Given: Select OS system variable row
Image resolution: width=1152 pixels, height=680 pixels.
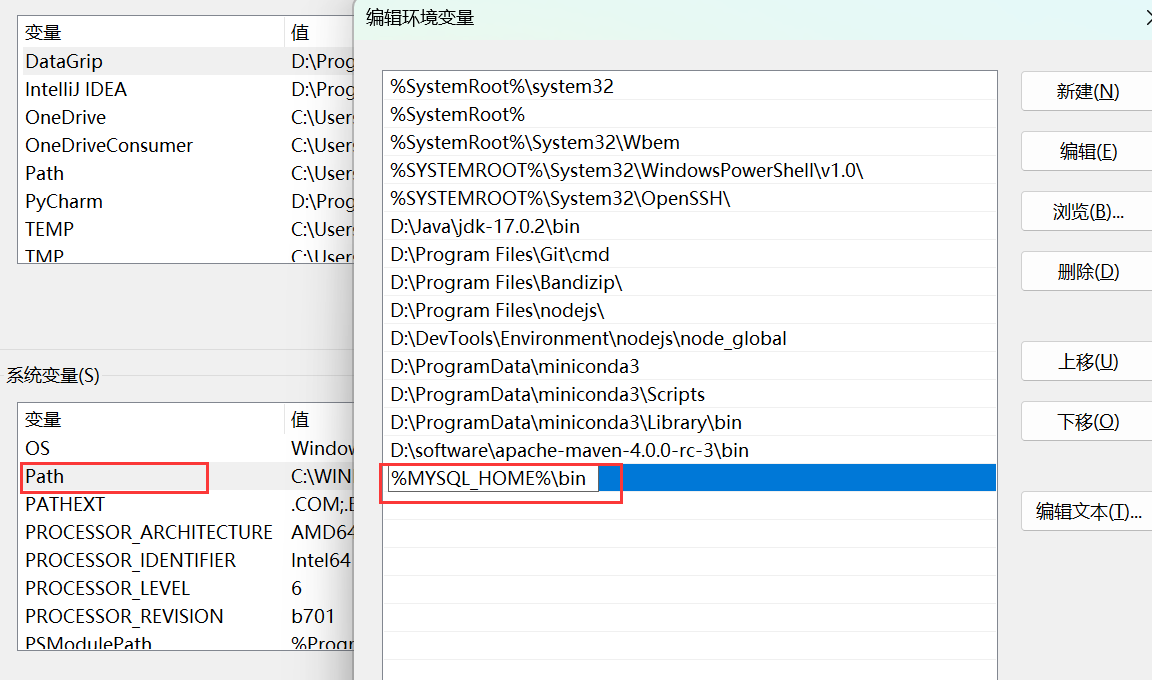Looking at the screenshot, I should 188,448.
